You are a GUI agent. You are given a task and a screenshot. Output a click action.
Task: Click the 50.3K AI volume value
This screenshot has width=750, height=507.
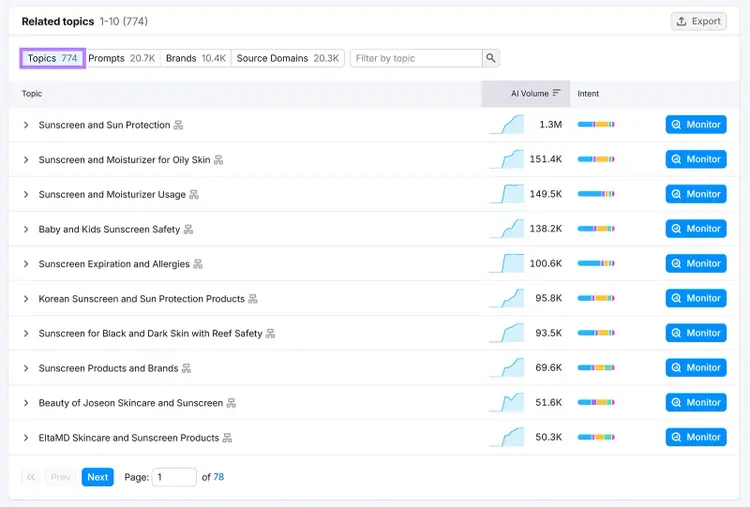[x=549, y=437]
